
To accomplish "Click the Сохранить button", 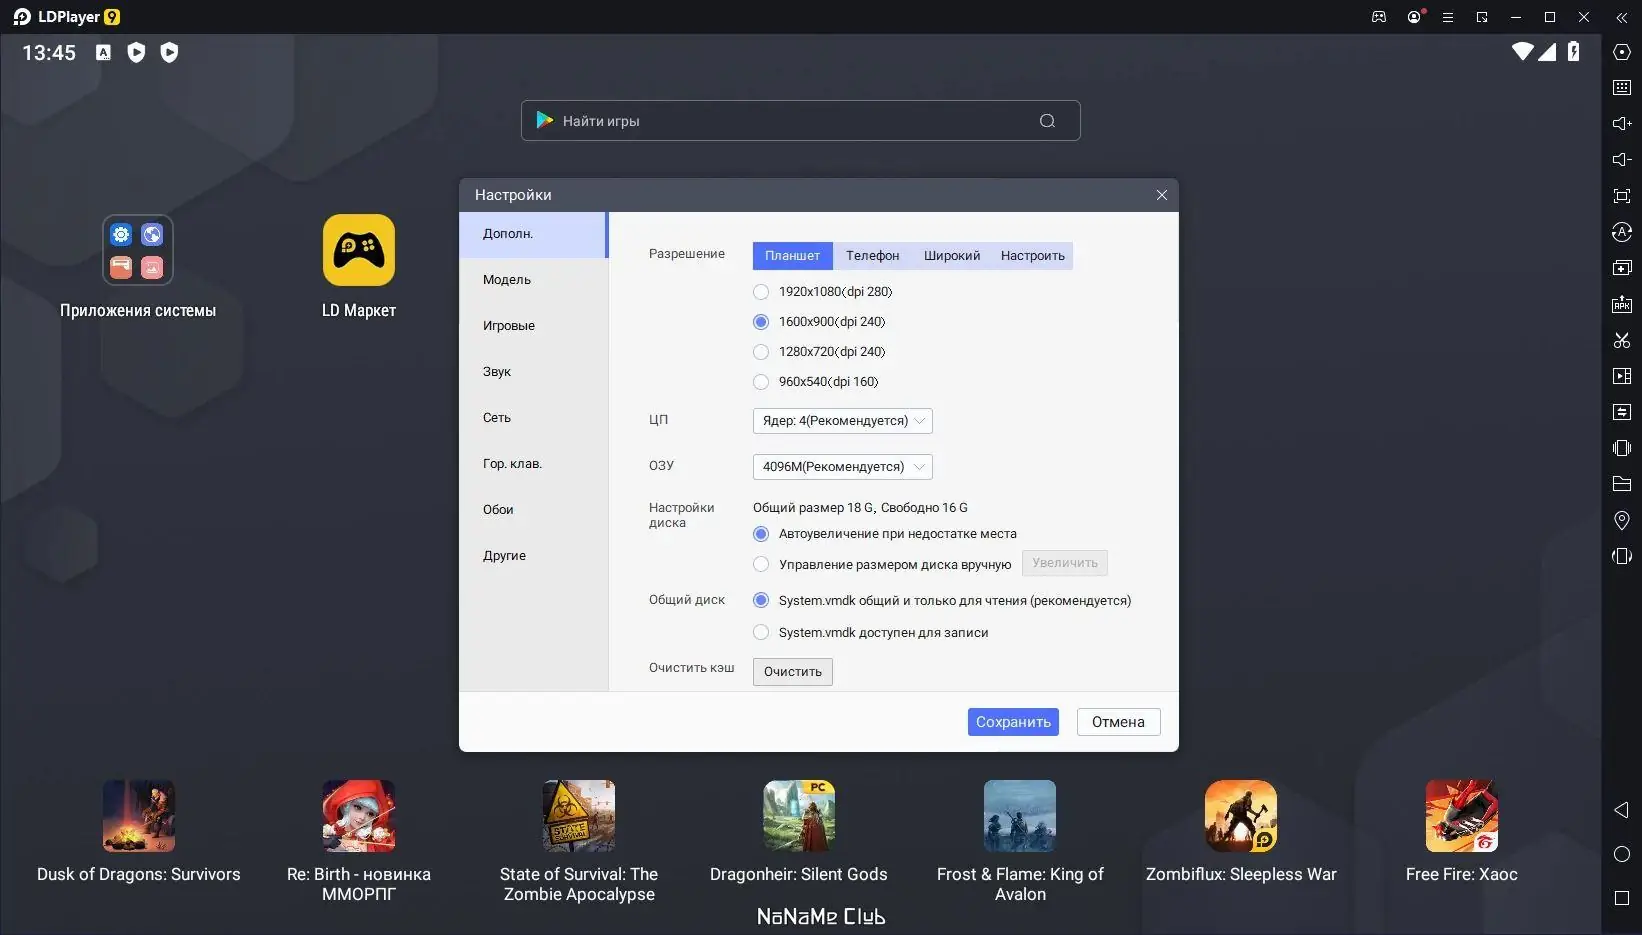I will [1013, 722].
